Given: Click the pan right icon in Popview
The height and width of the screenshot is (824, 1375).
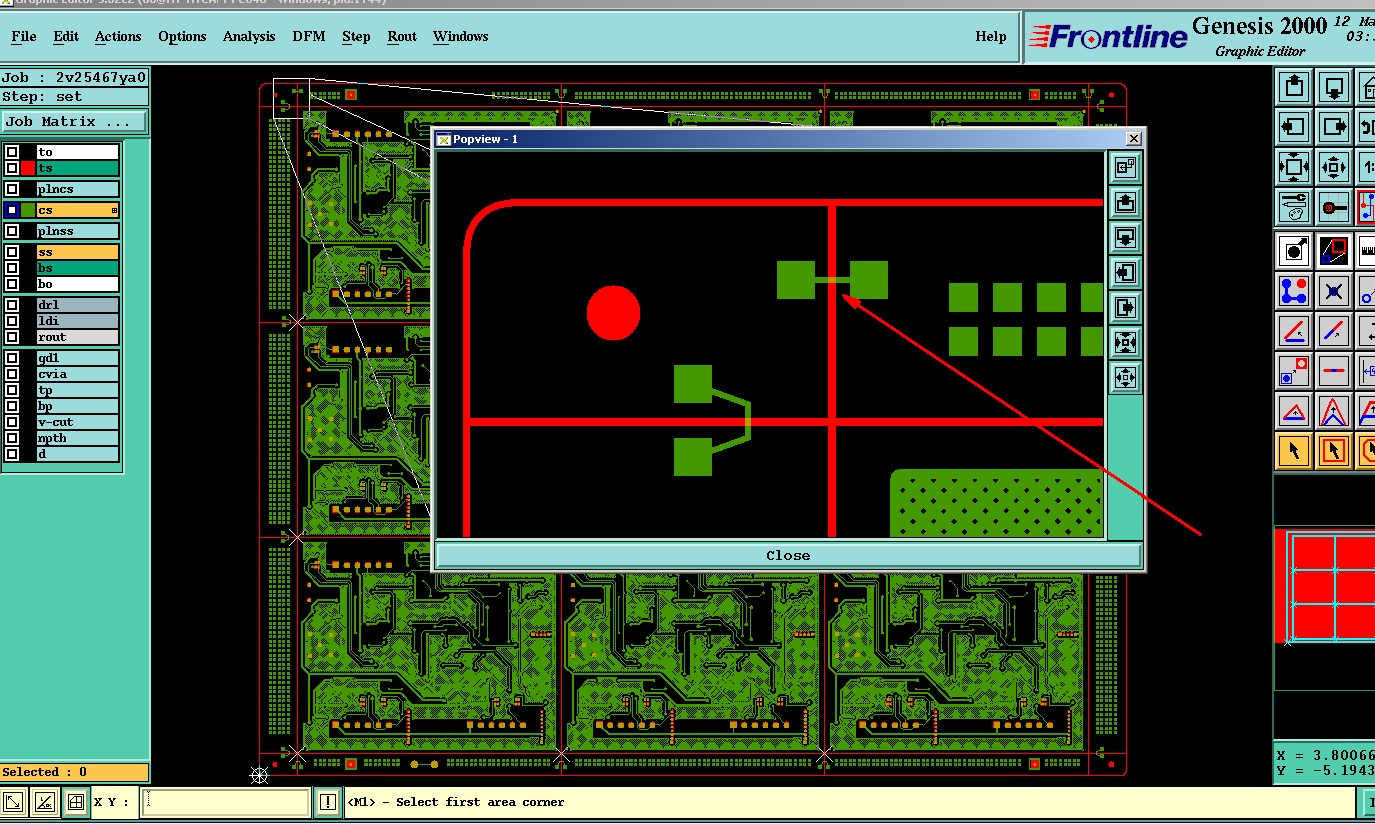Looking at the screenshot, I should tap(1125, 308).
